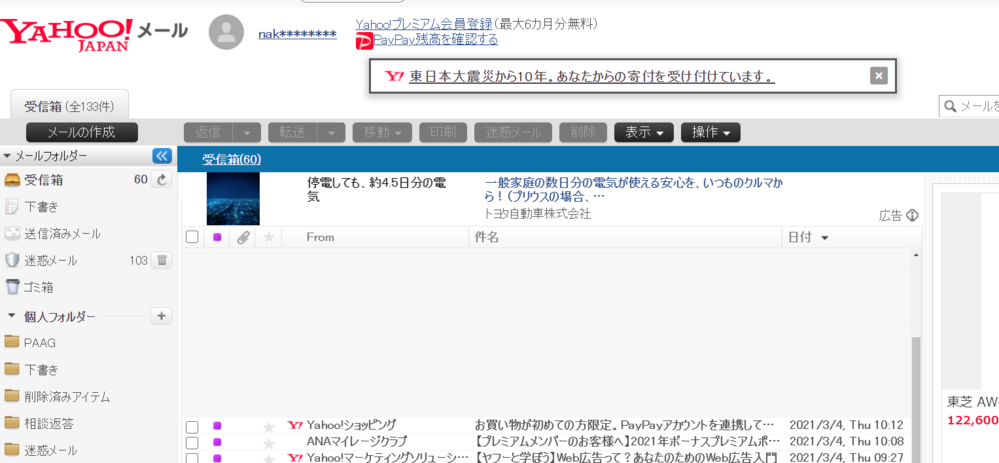Viewport: 999px width, 463px height.
Task: Click the 相談返答 folder icon
Action: (11, 422)
